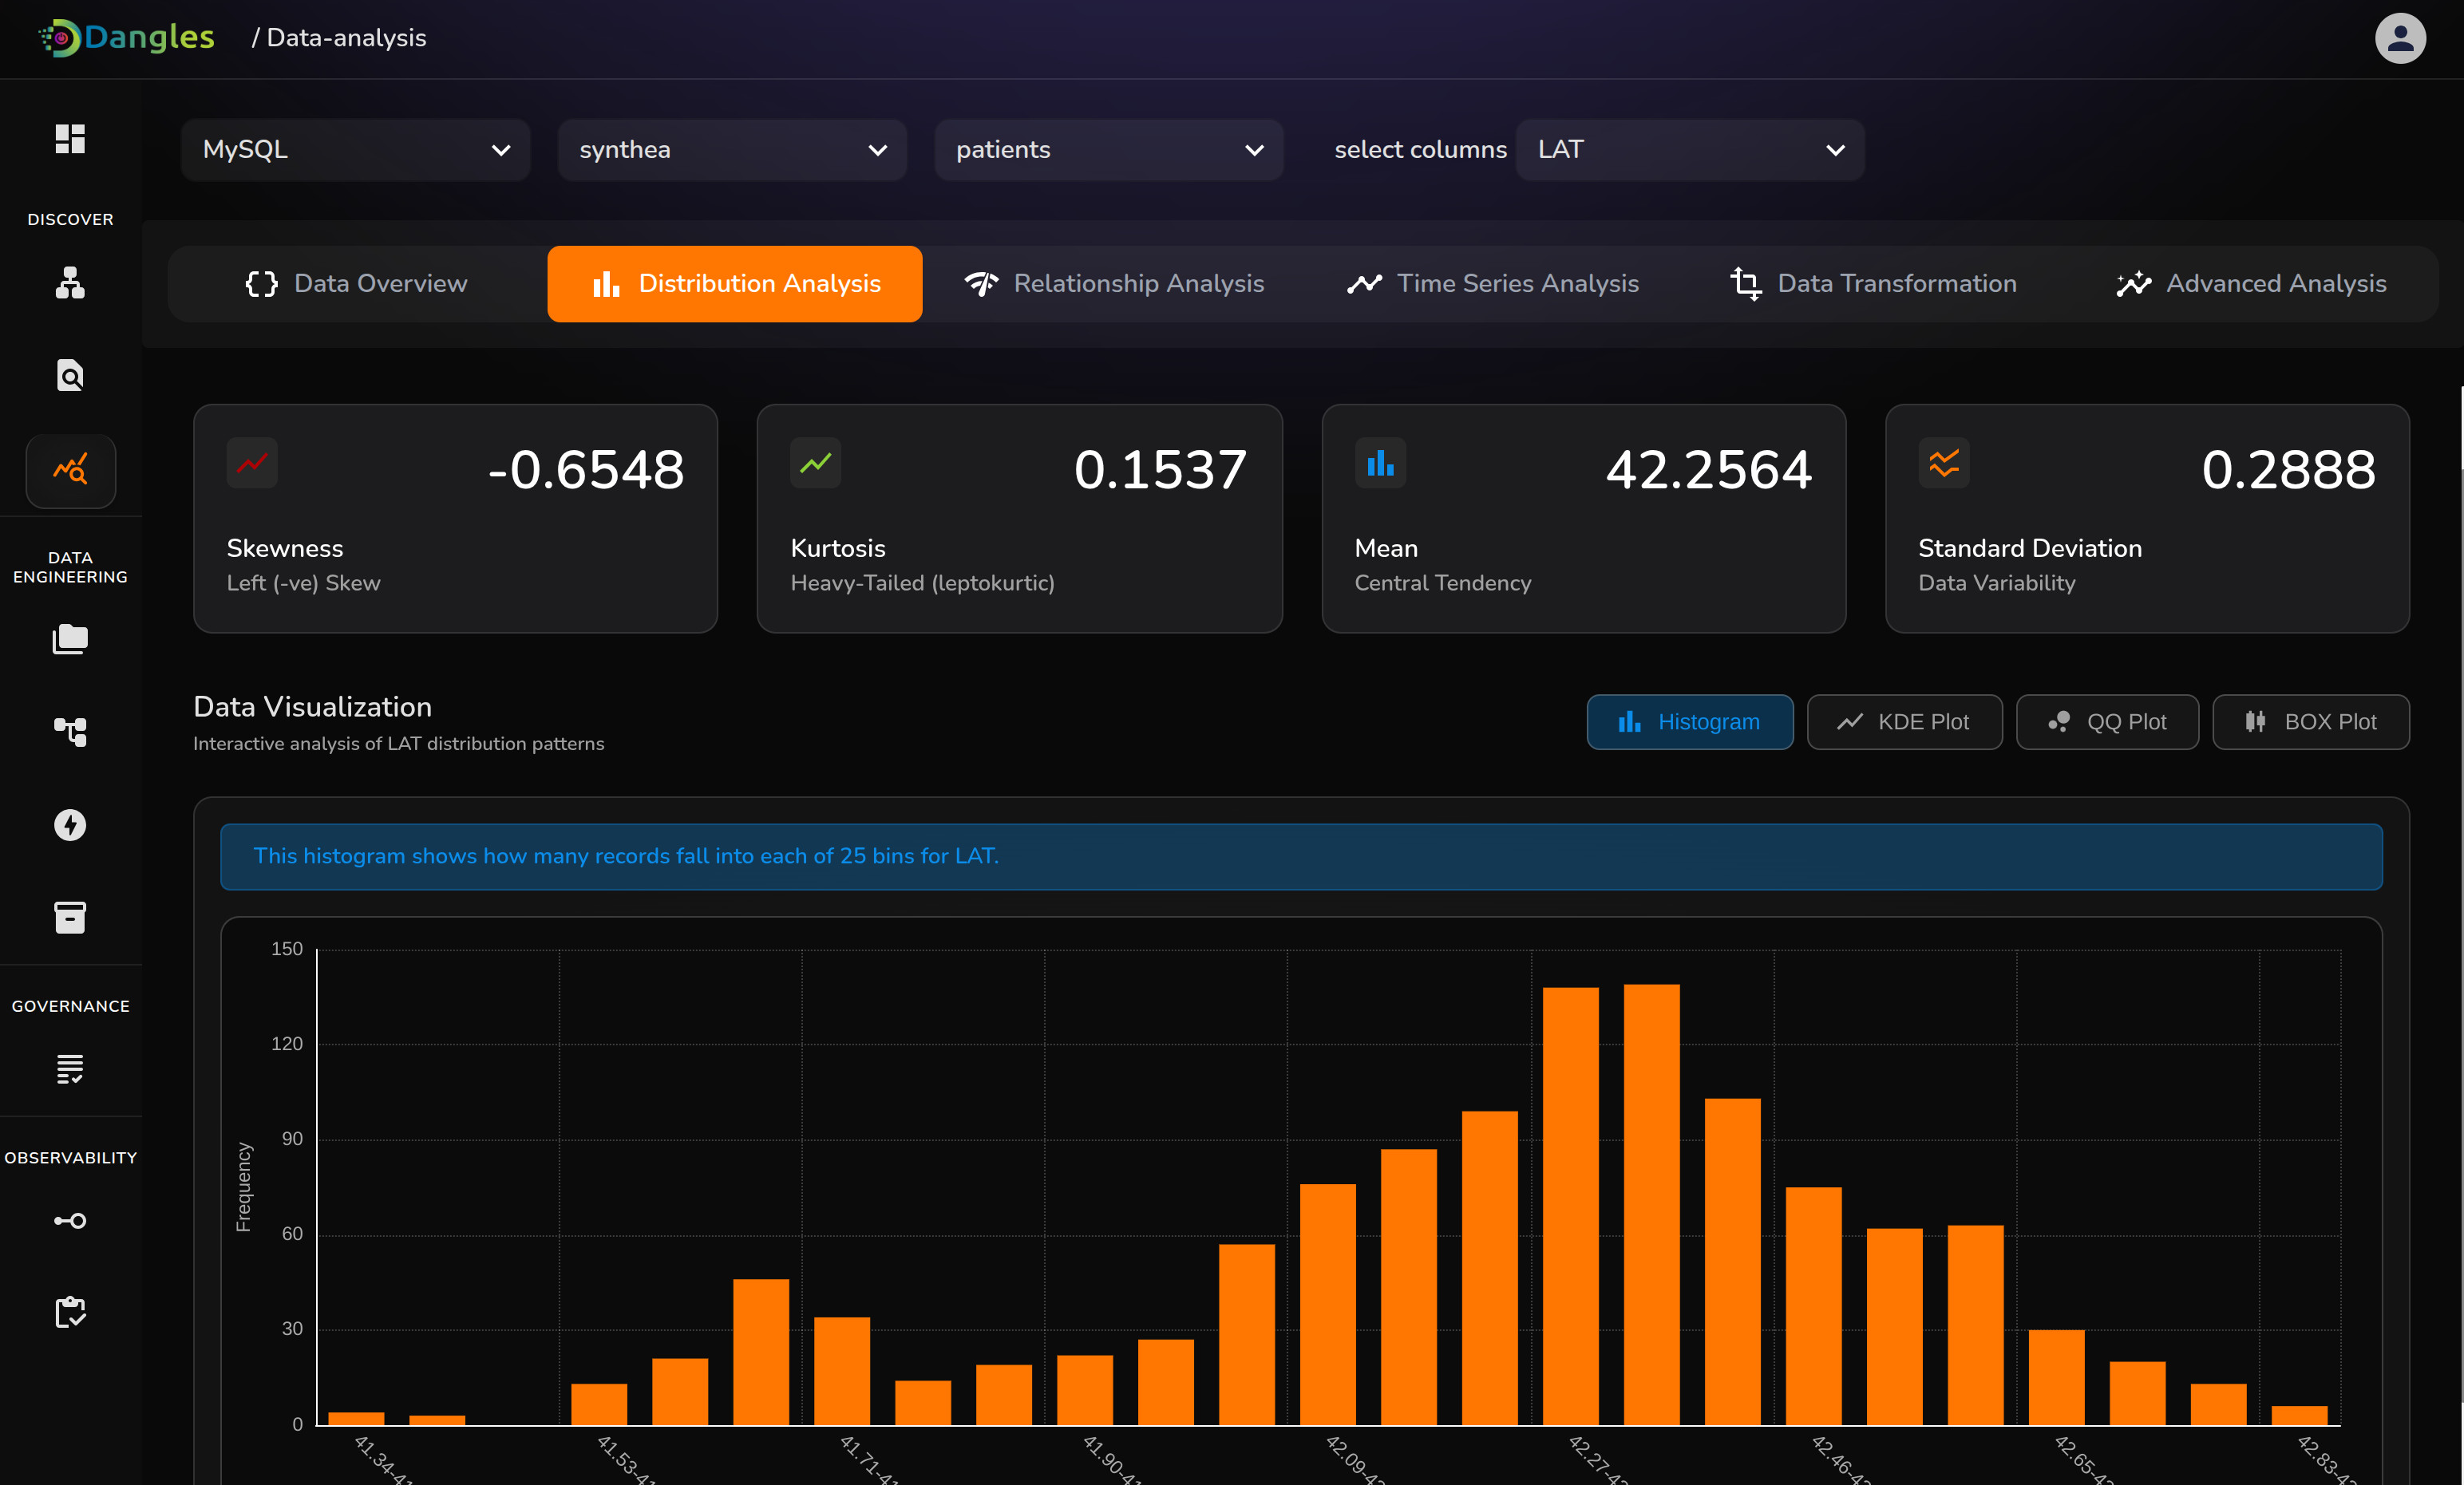Click the Dangles logo link

click(127, 38)
